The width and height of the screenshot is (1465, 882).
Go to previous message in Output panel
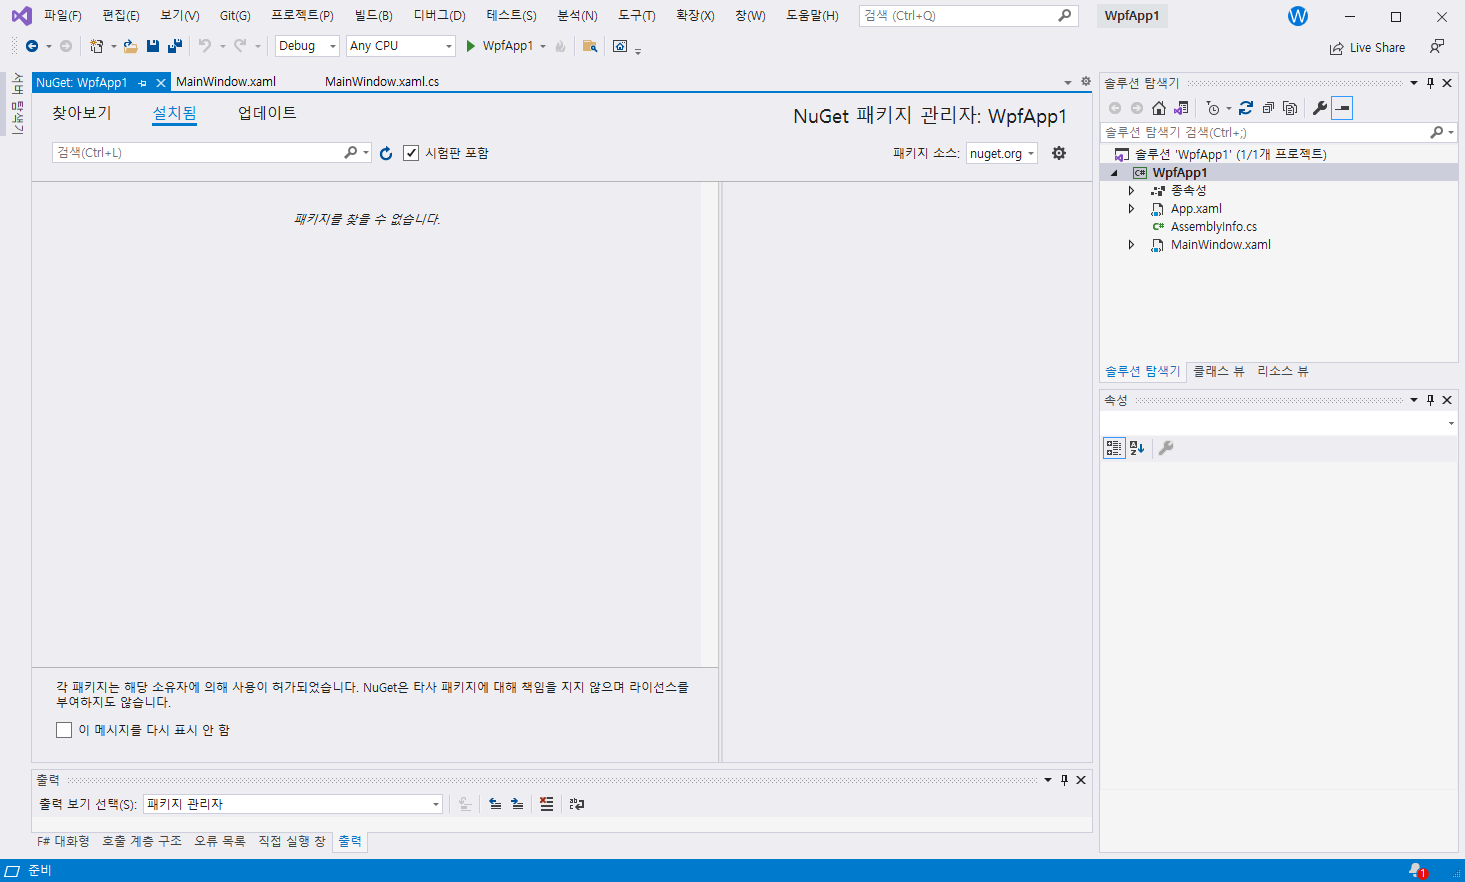click(495, 804)
